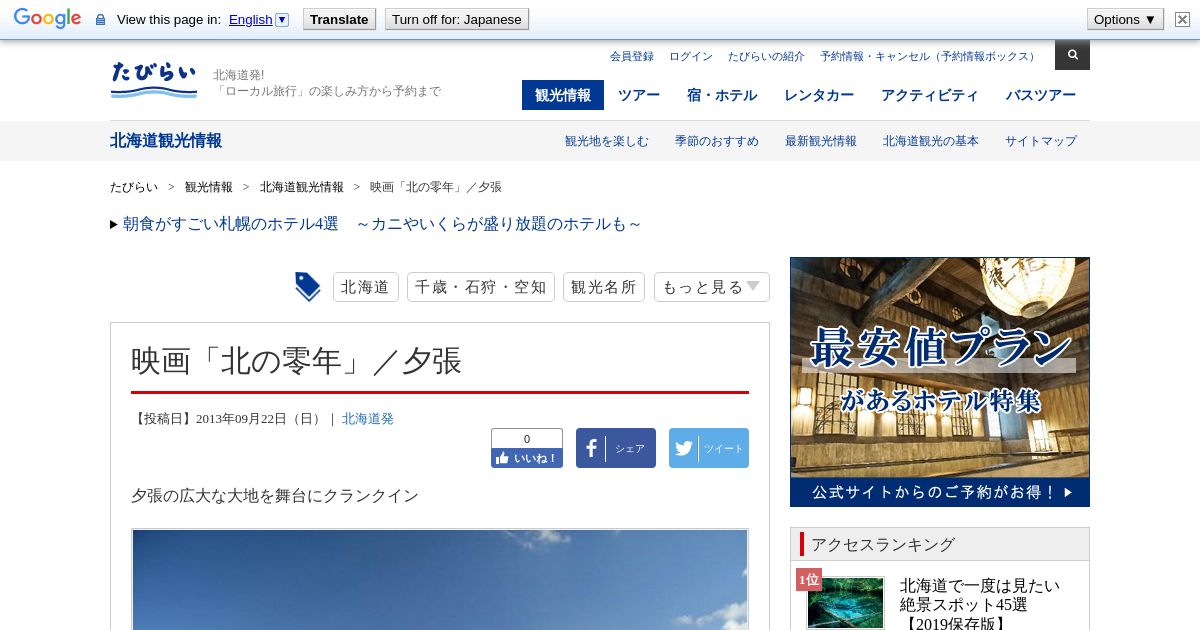Click the article main photo
This screenshot has height=630, width=1200.
click(440, 580)
